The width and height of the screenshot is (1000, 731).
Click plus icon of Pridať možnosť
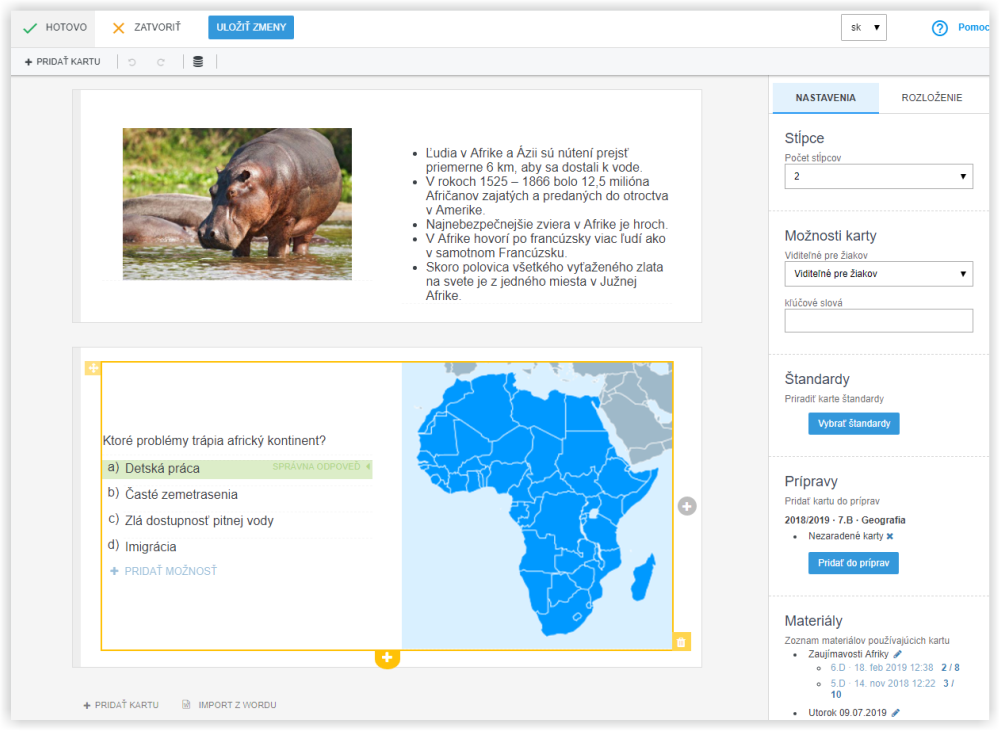point(114,571)
